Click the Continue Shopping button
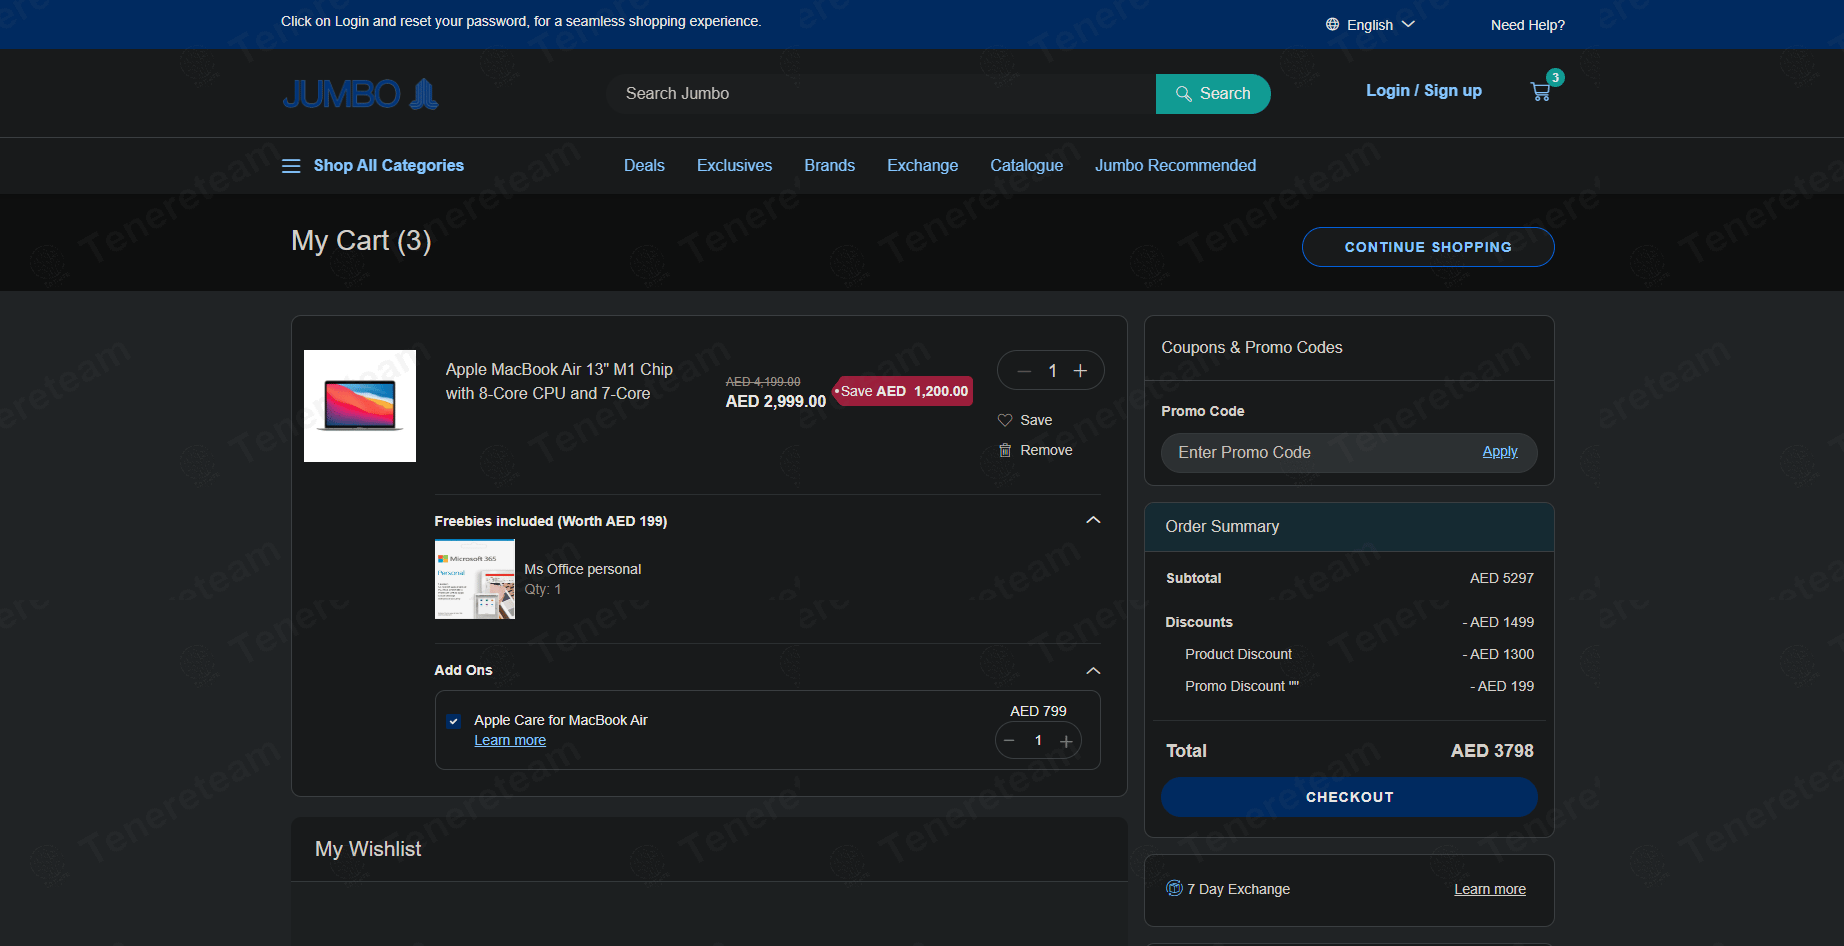 (x=1428, y=247)
